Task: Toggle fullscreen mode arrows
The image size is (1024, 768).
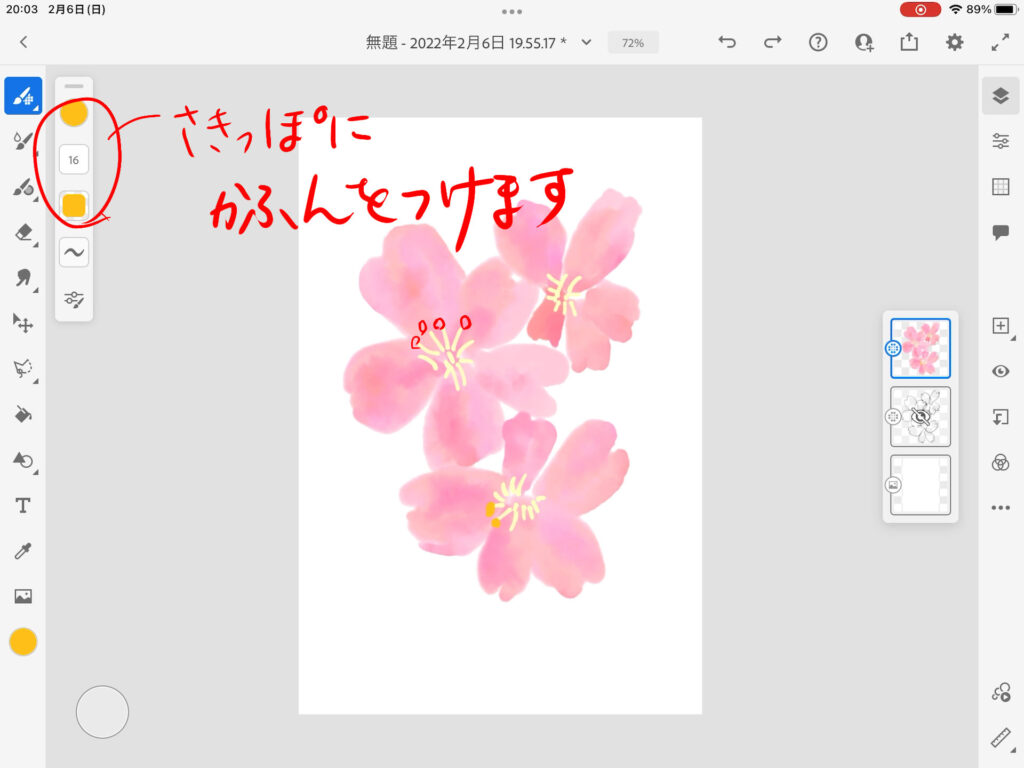Action: coord(1000,42)
